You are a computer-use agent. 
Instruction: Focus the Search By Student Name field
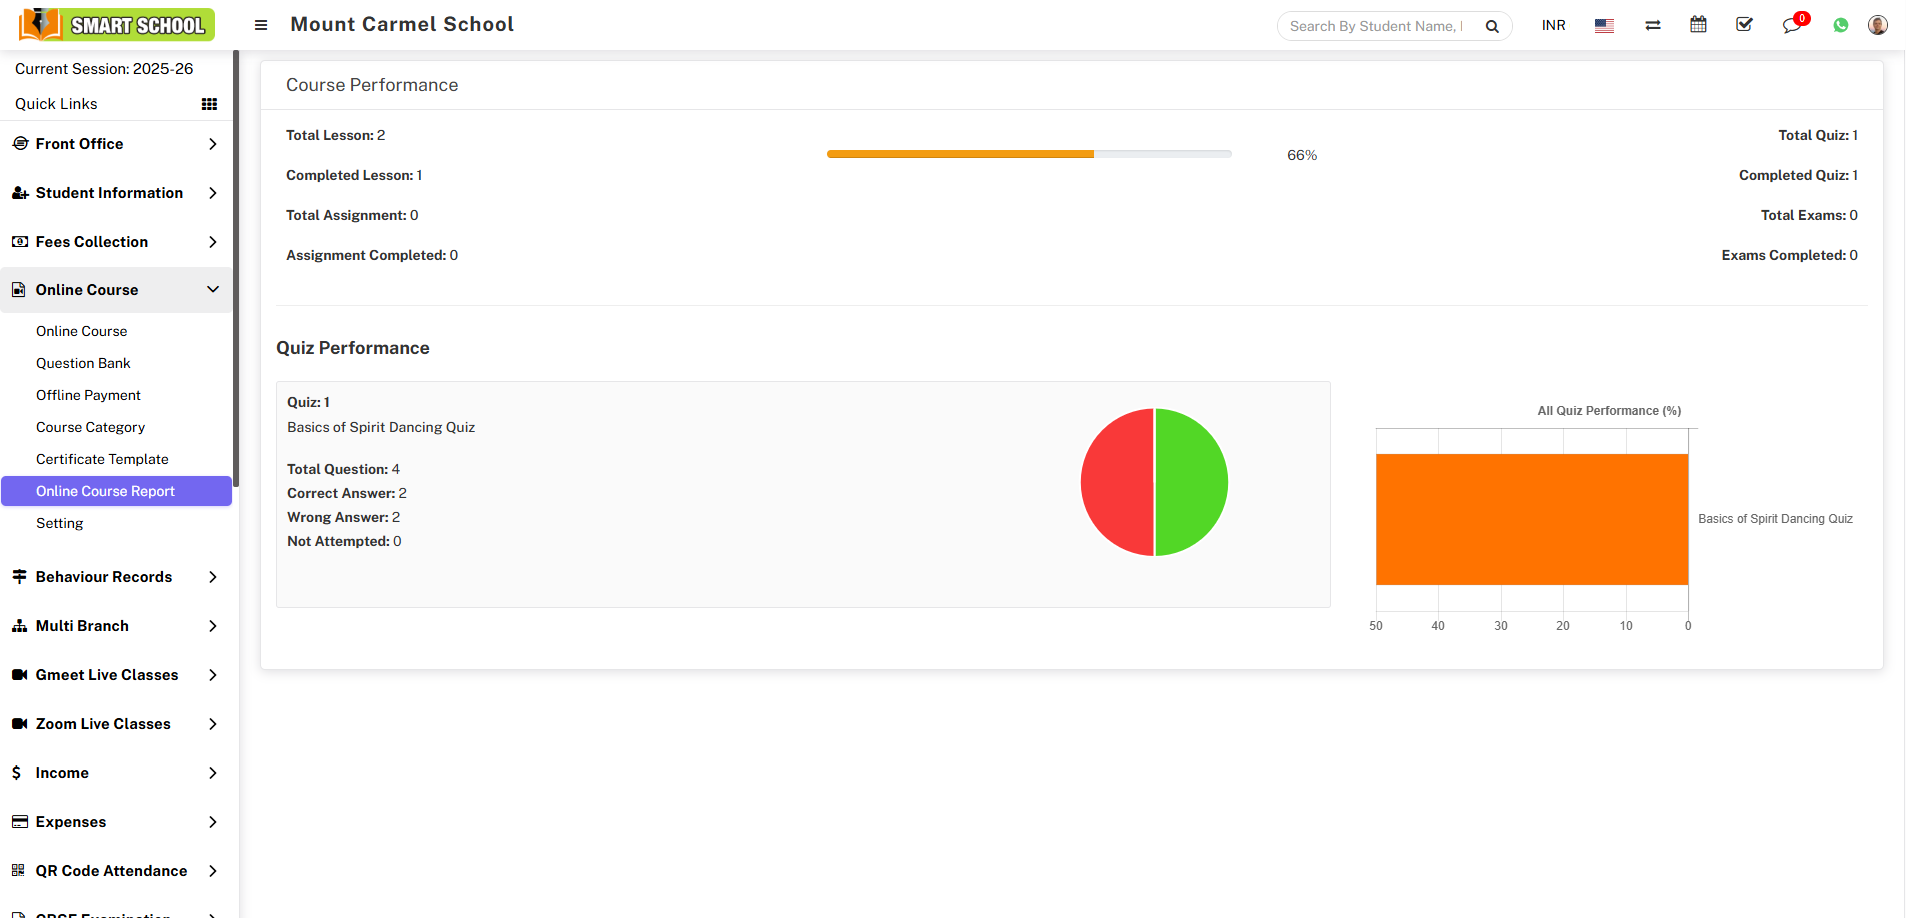point(1376,27)
